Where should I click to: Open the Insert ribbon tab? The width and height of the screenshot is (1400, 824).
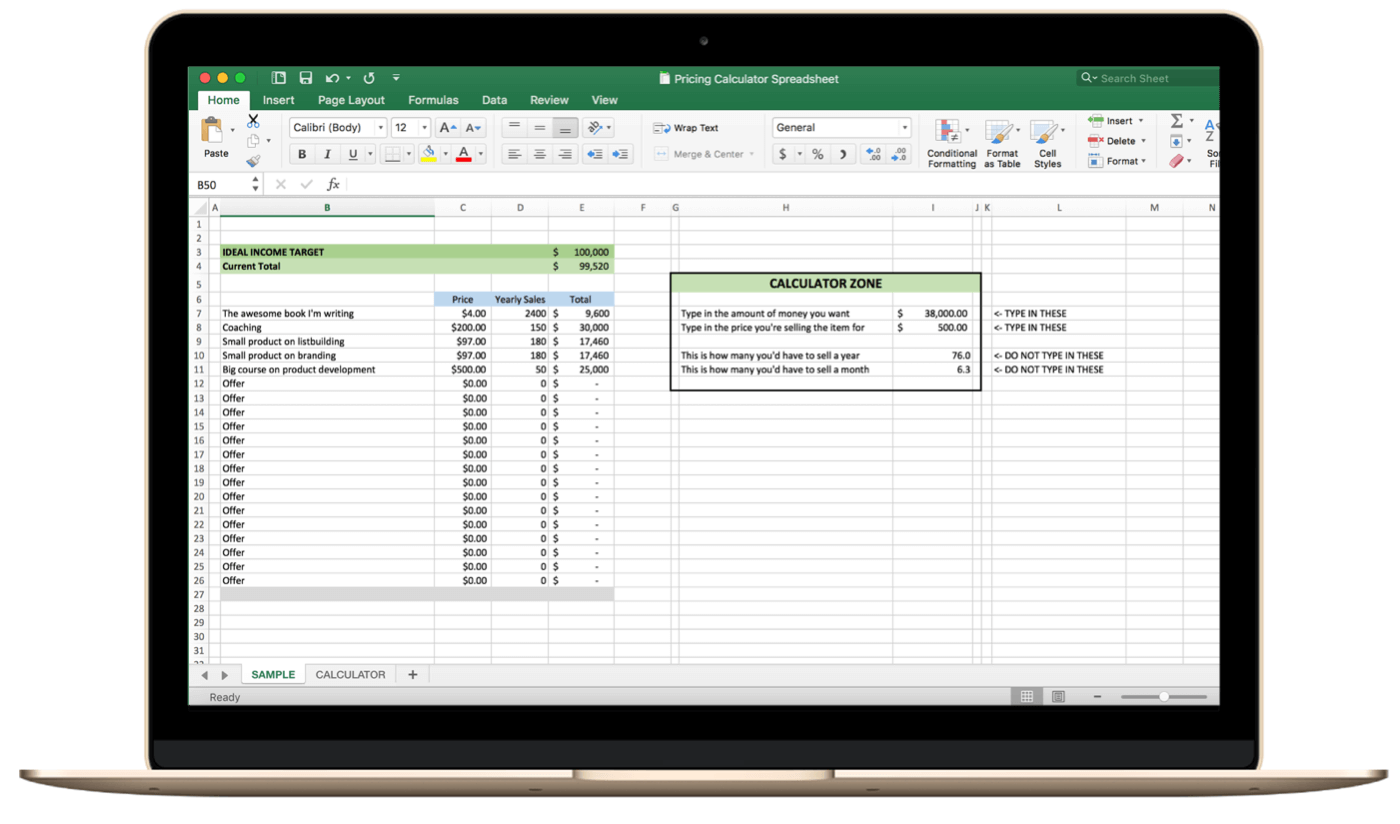(279, 100)
